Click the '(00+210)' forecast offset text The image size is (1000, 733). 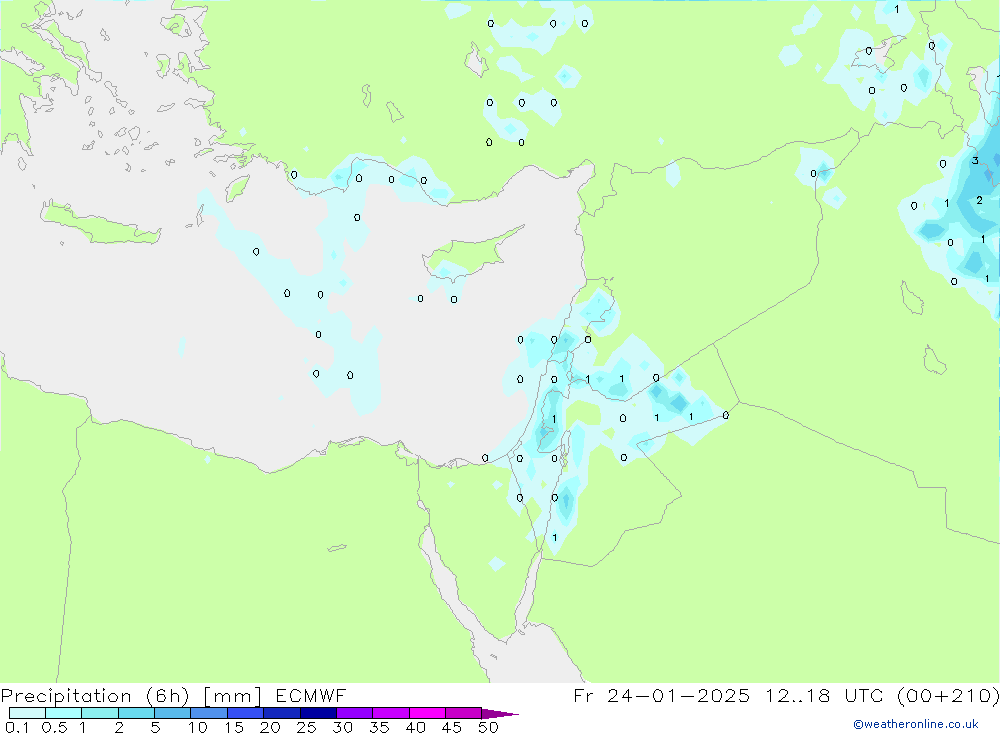click(x=948, y=695)
